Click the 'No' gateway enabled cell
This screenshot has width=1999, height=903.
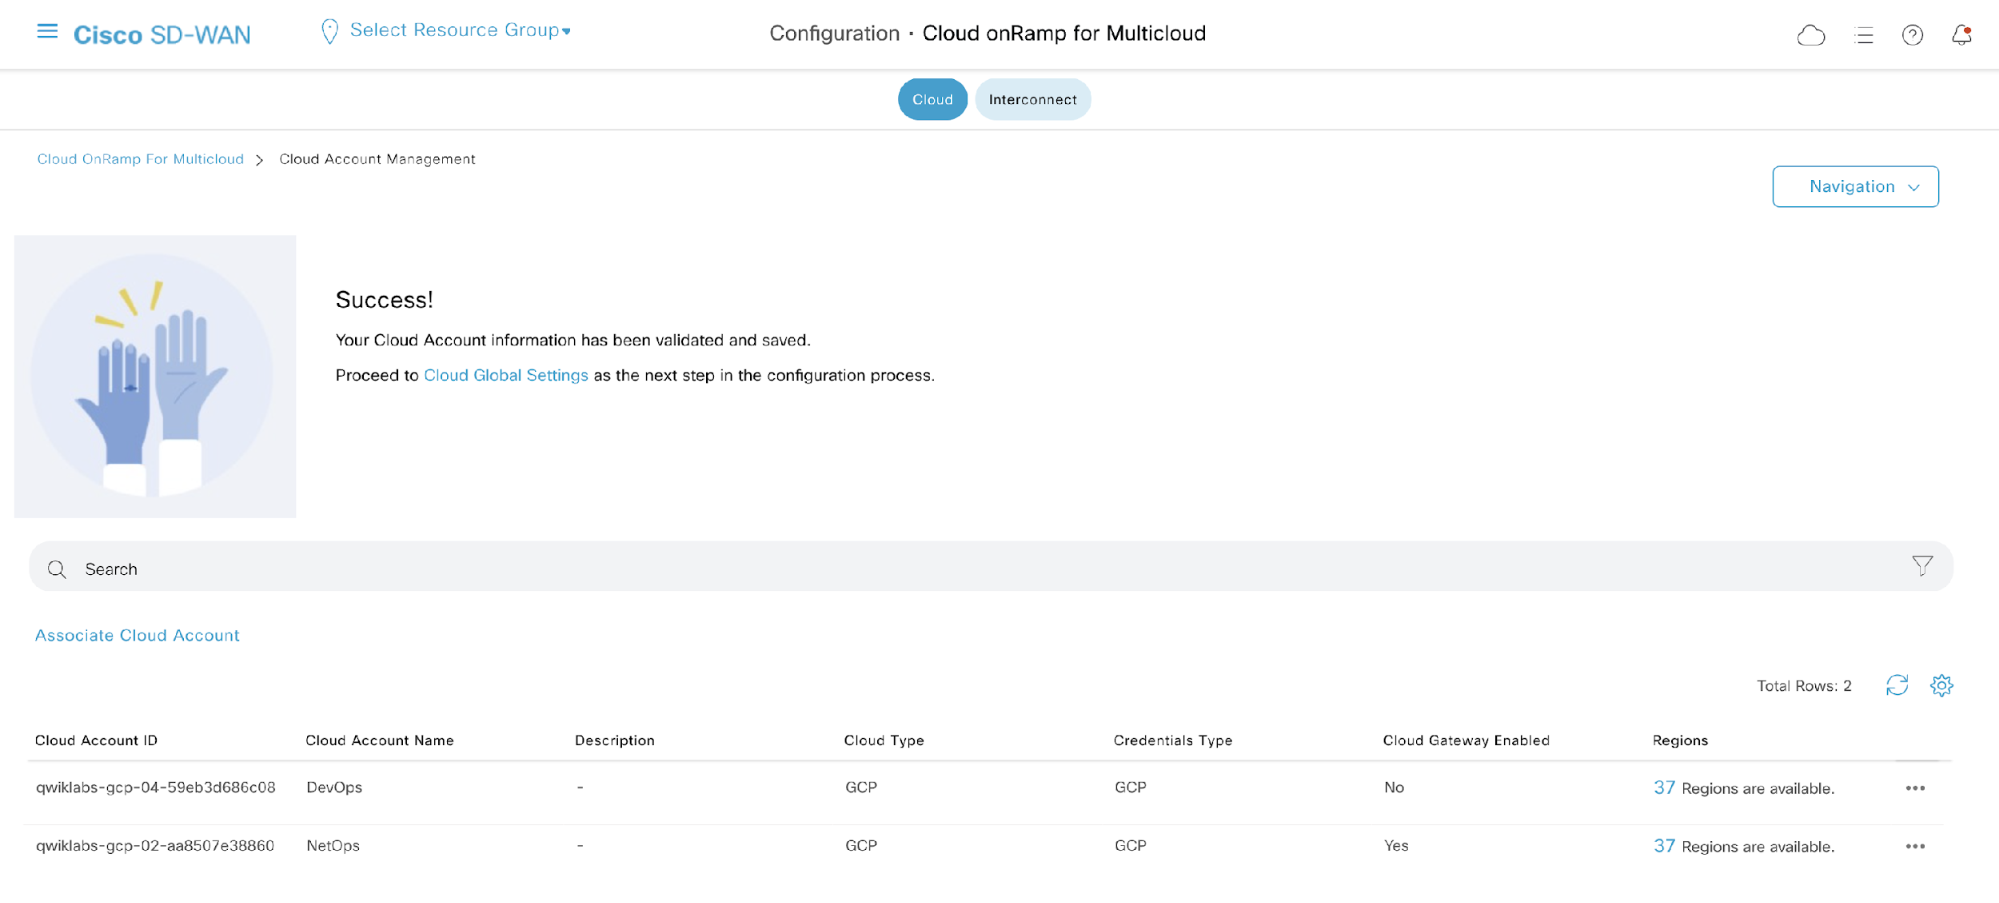(x=1394, y=787)
